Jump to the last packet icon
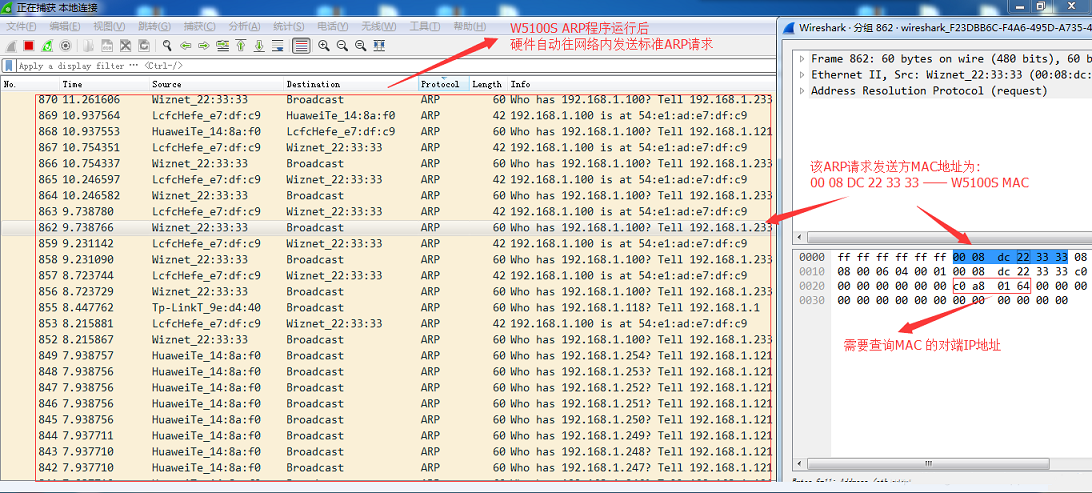This screenshot has width=1092, height=493. point(259,46)
